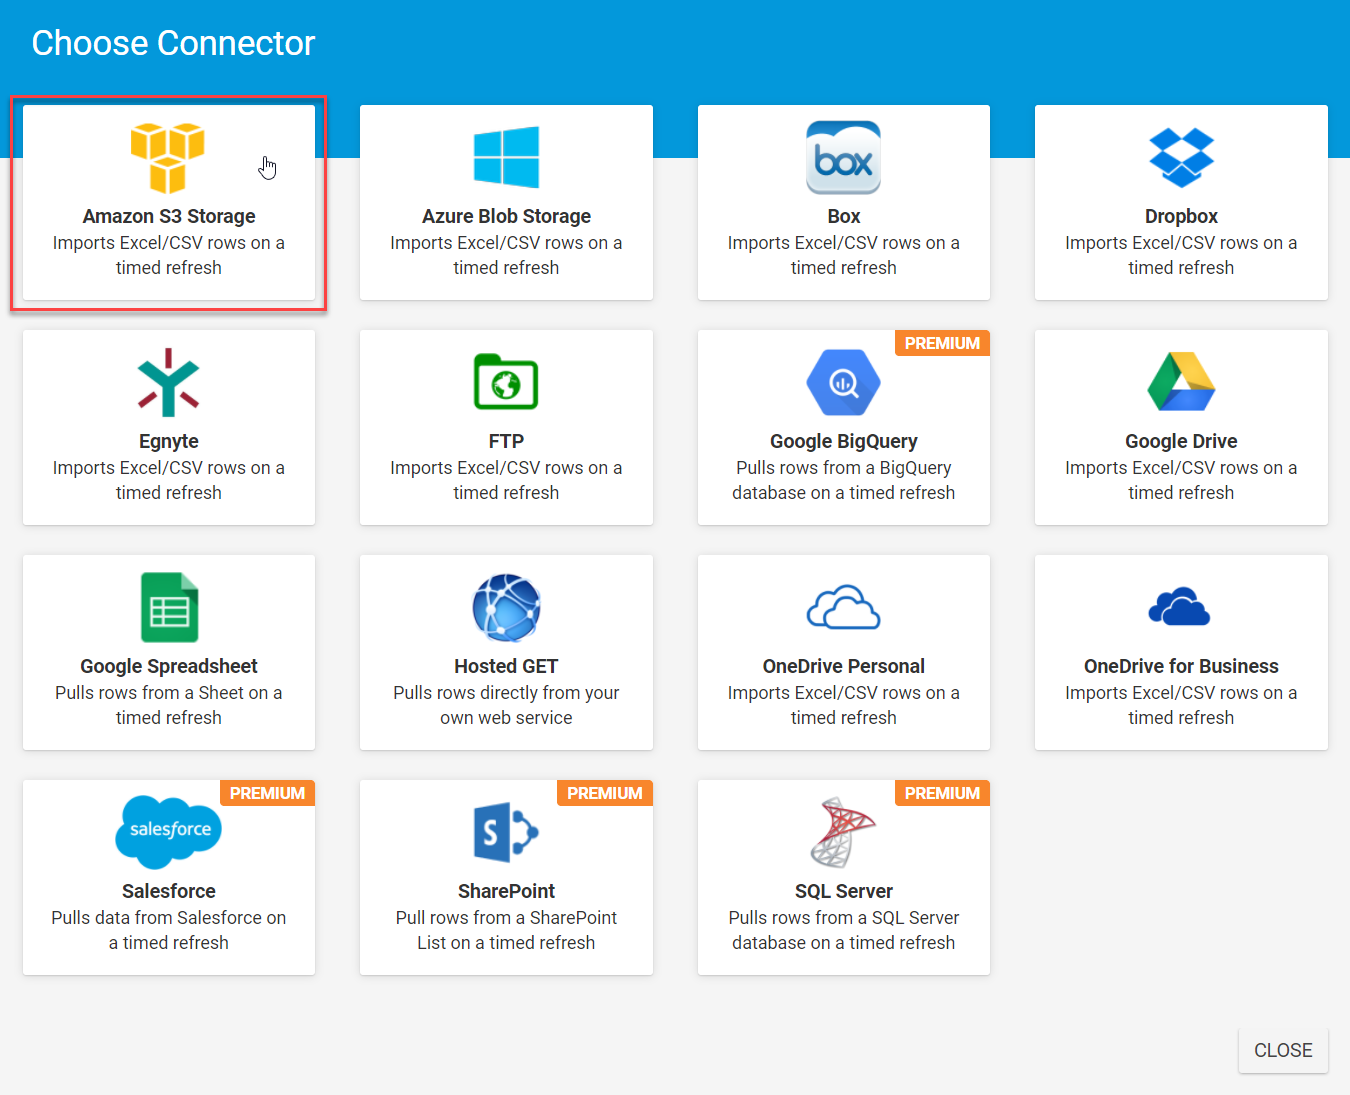
Task: Click 'Pulls data from Salesforce' description
Action: point(169,930)
